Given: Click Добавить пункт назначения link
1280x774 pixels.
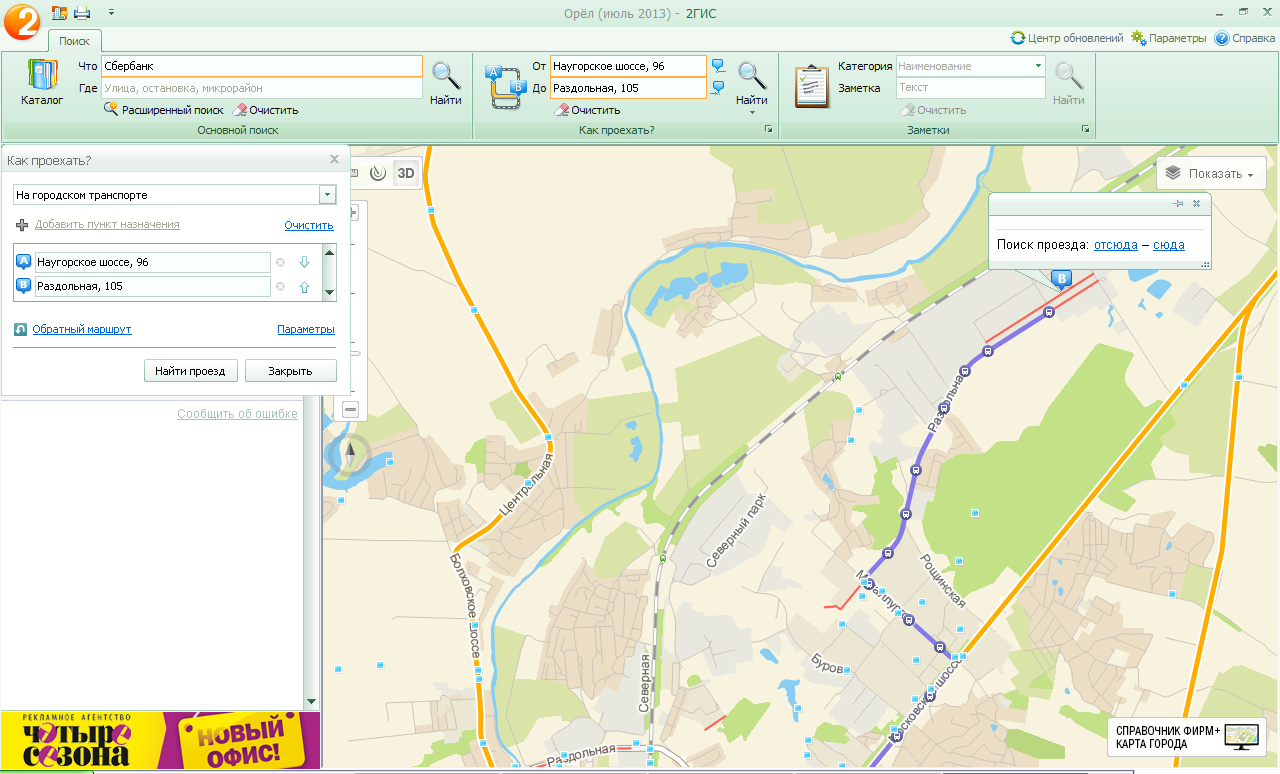Looking at the screenshot, I should tap(107, 224).
